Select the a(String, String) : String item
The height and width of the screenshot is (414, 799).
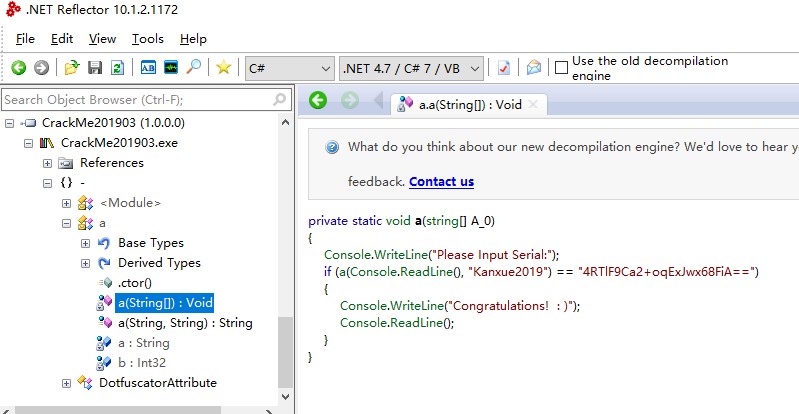pos(185,323)
